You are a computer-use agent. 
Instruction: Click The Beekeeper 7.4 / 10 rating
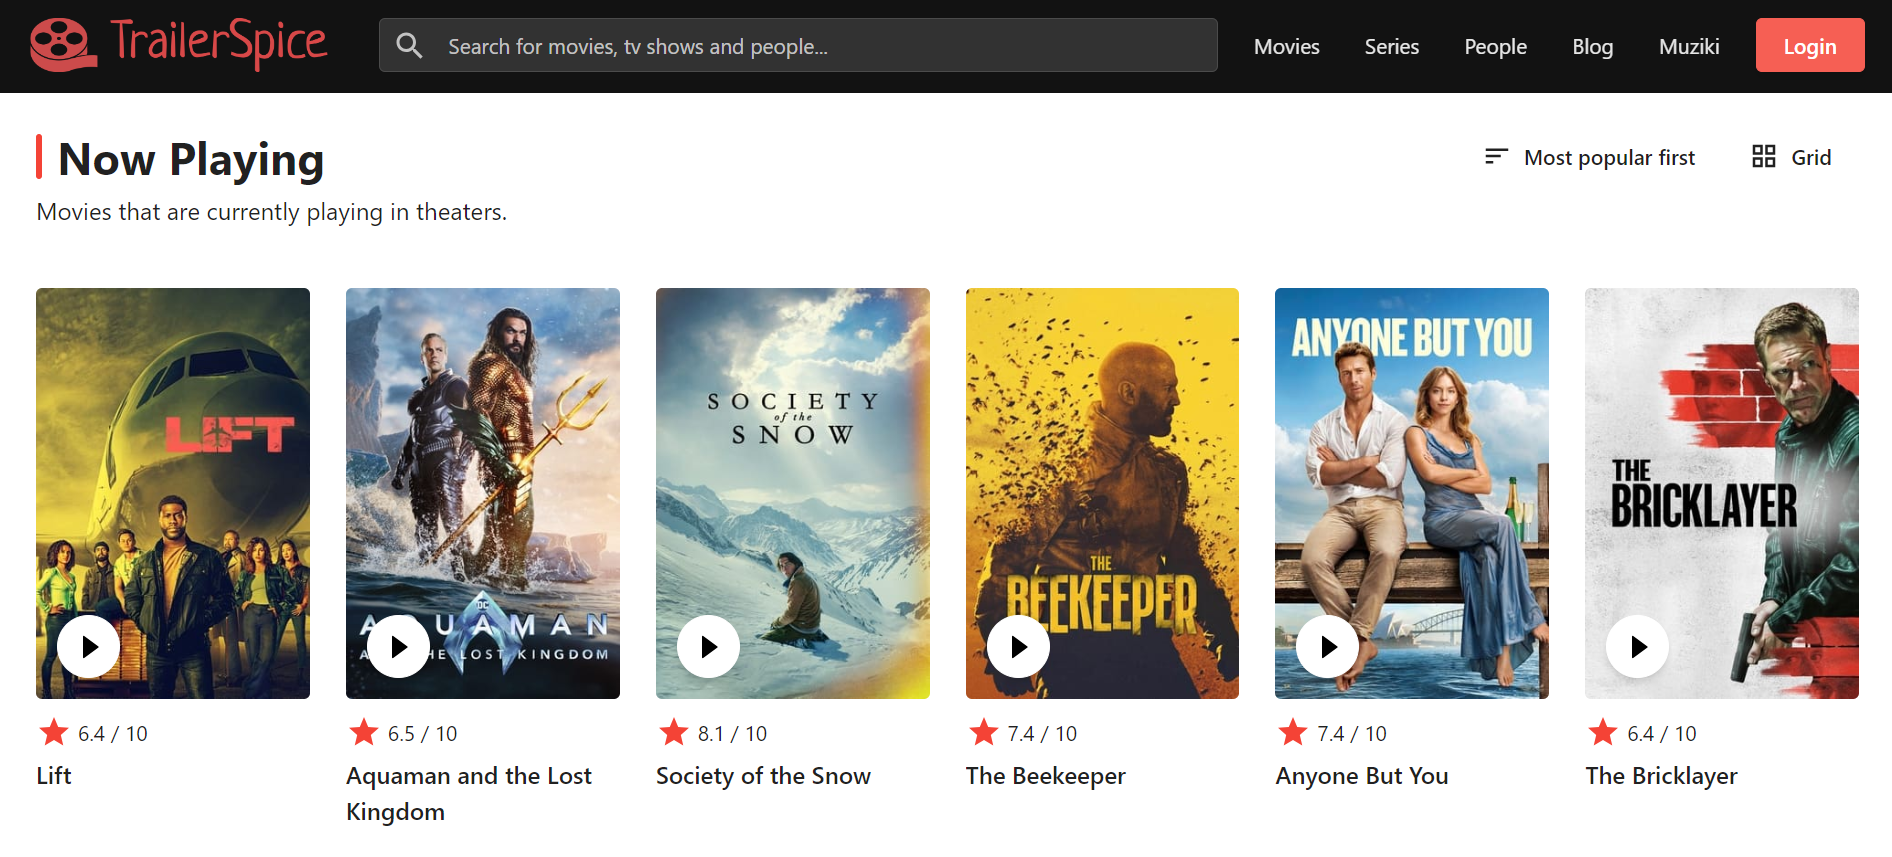pos(1042,734)
